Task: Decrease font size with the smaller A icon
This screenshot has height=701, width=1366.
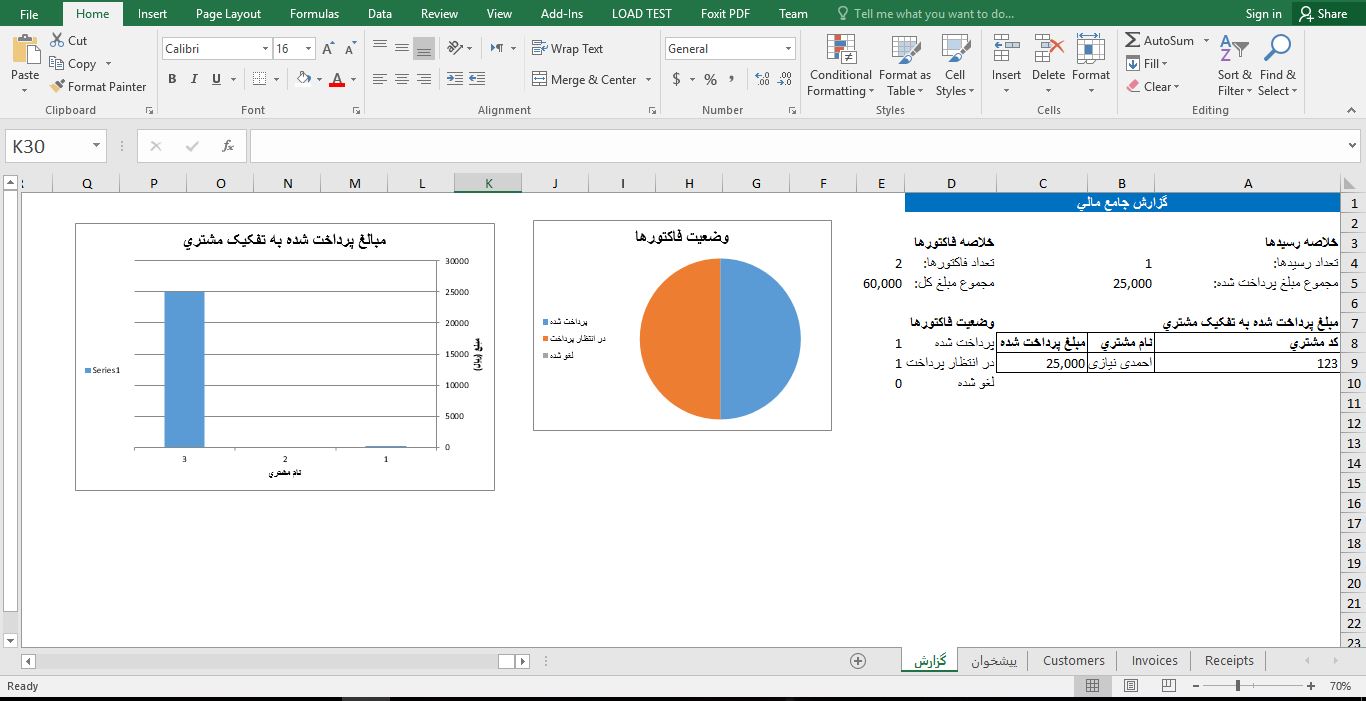Action: tap(350, 48)
